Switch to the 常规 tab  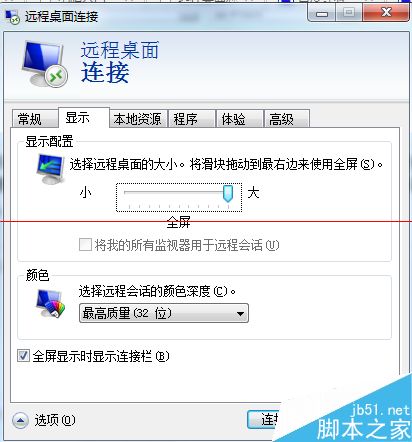34,119
